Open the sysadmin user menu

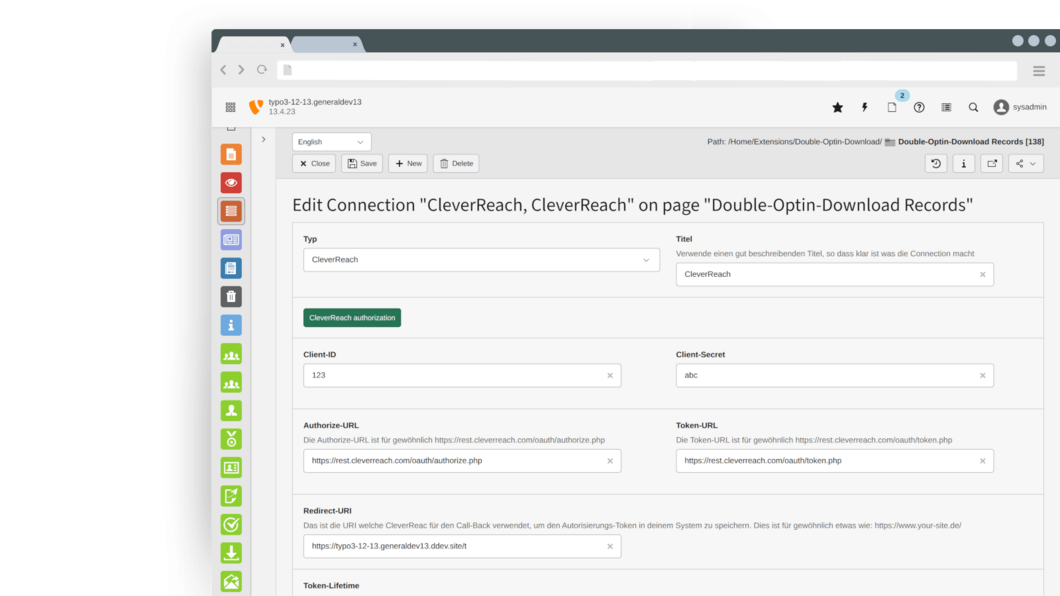coord(1020,107)
